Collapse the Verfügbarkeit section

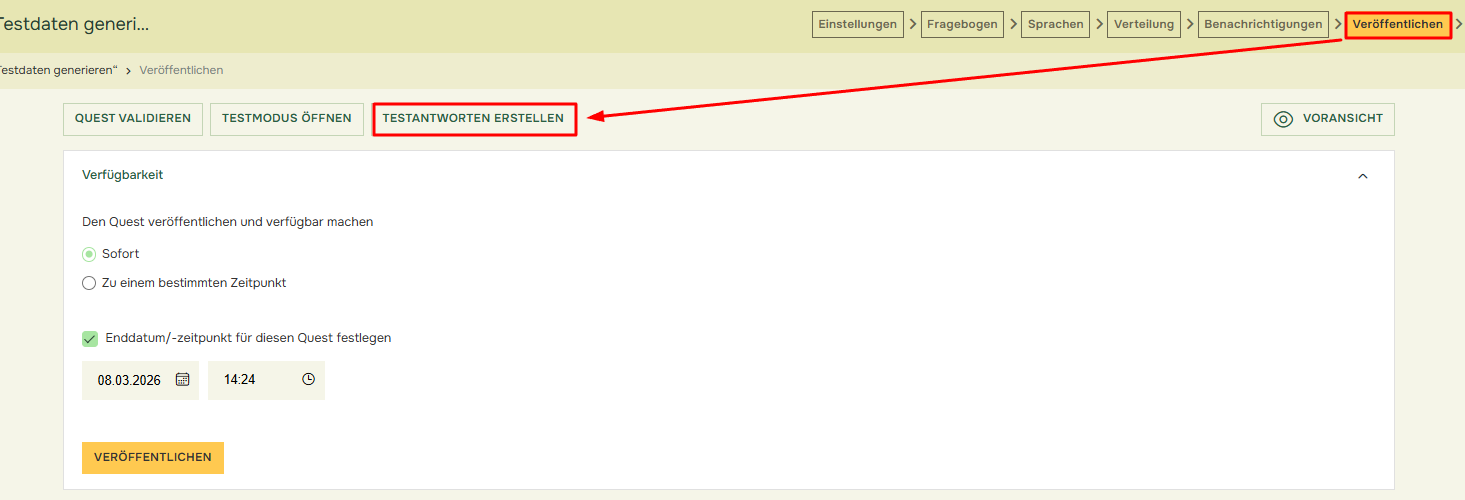click(1362, 176)
